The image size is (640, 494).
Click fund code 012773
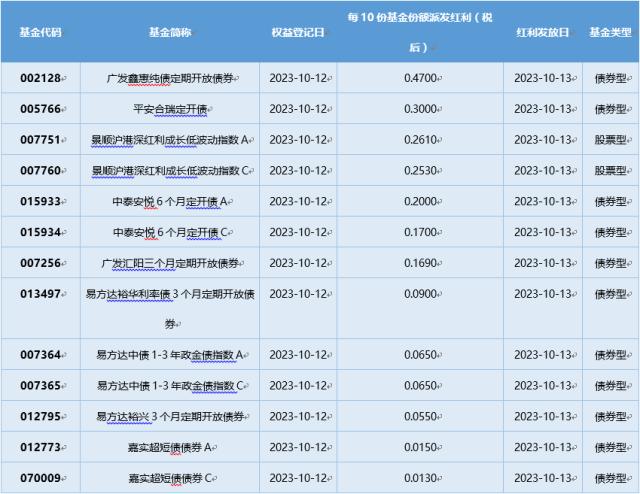40,447
